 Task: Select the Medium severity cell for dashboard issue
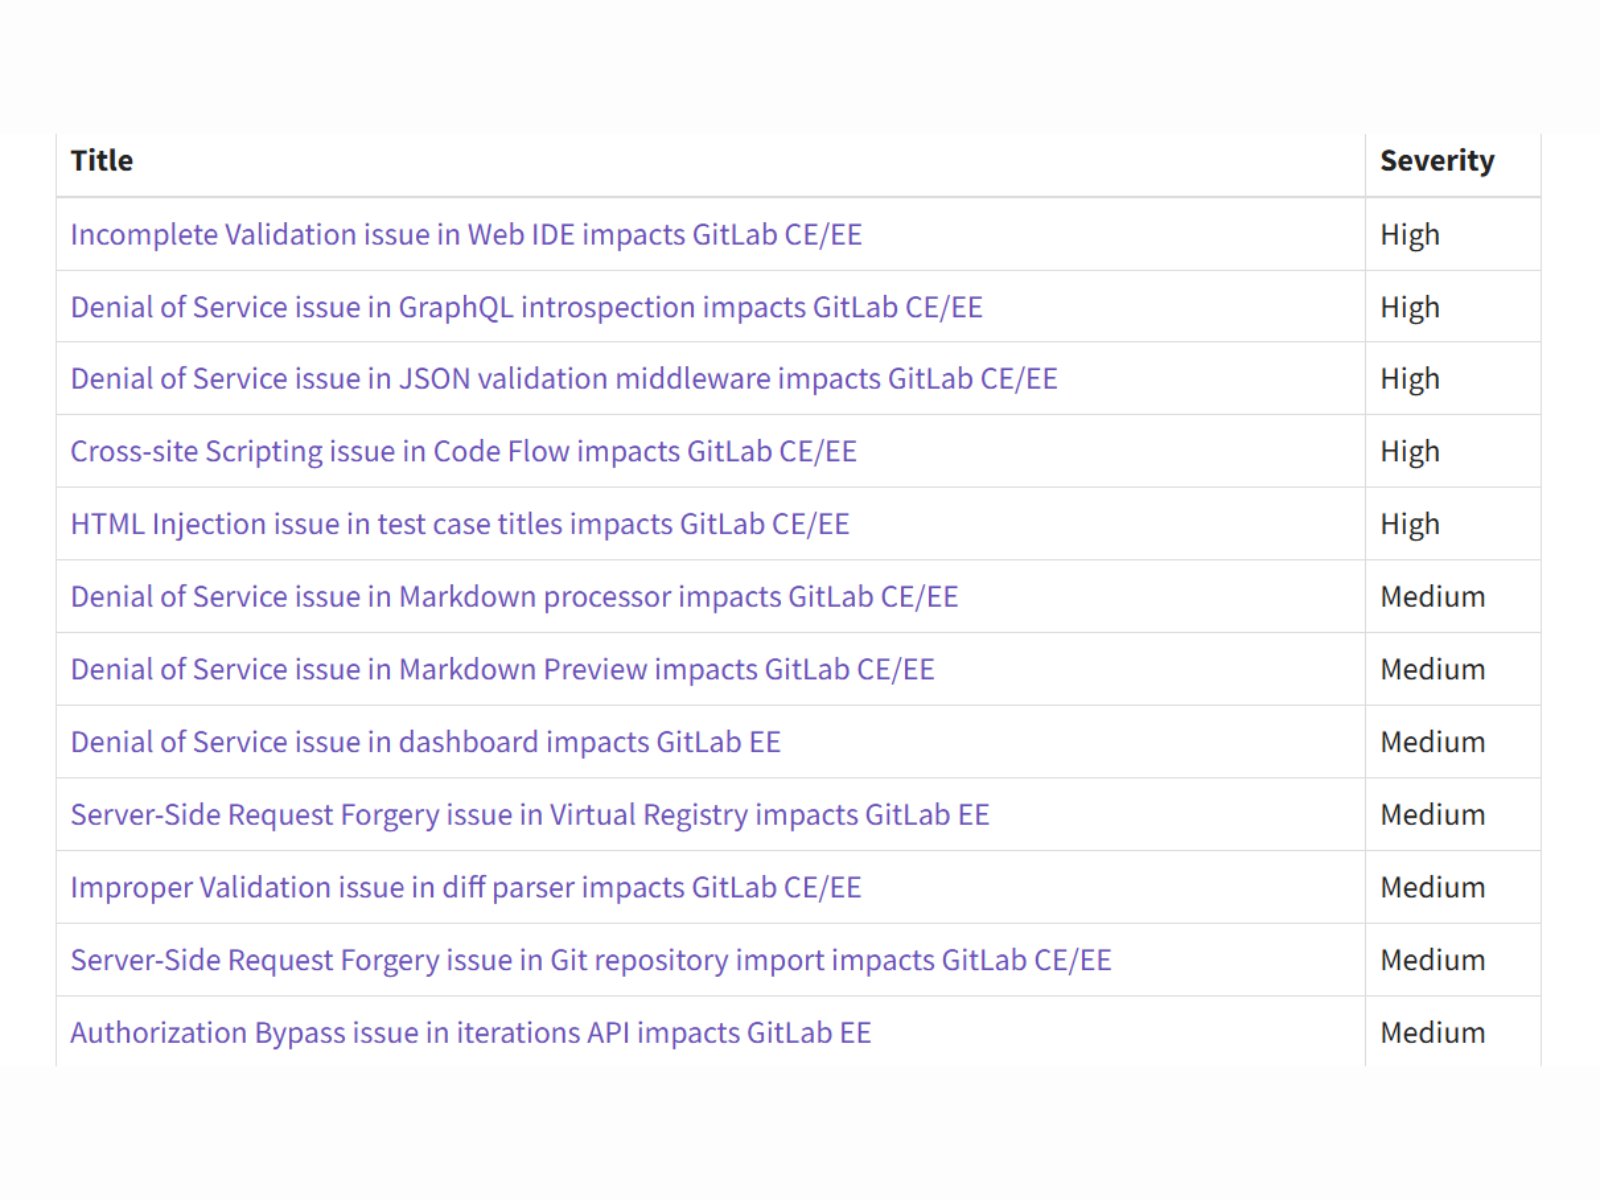(x=1432, y=742)
